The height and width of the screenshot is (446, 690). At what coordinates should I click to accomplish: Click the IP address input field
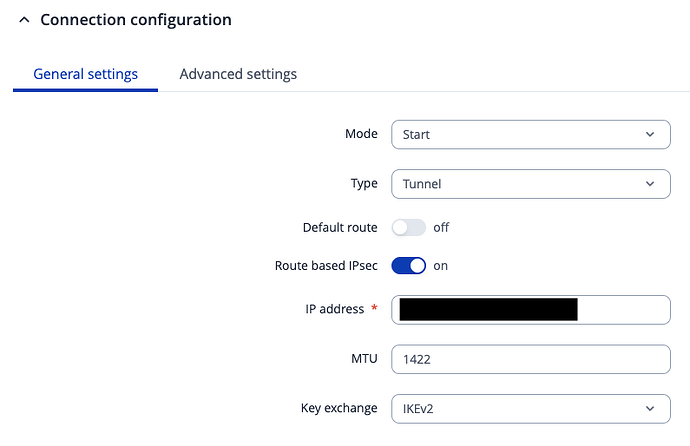[622, 310]
